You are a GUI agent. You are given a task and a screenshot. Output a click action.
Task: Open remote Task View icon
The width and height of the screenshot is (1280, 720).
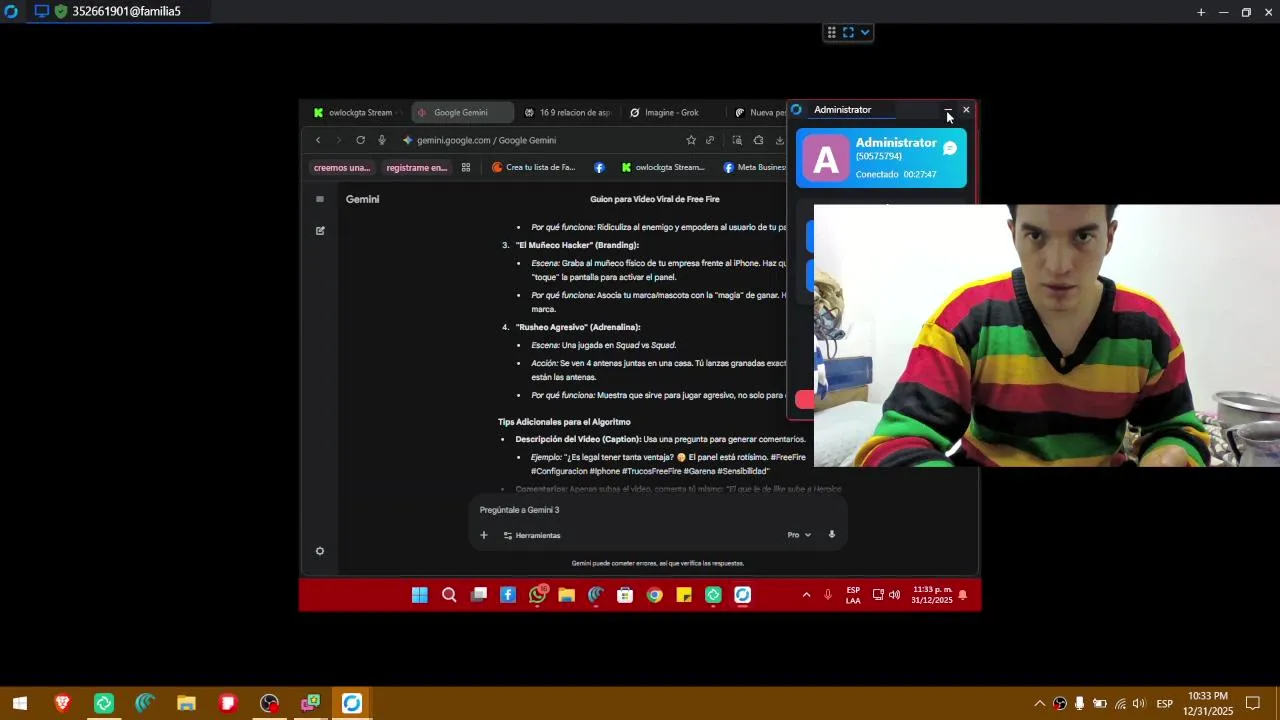pyautogui.click(x=479, y=595)
